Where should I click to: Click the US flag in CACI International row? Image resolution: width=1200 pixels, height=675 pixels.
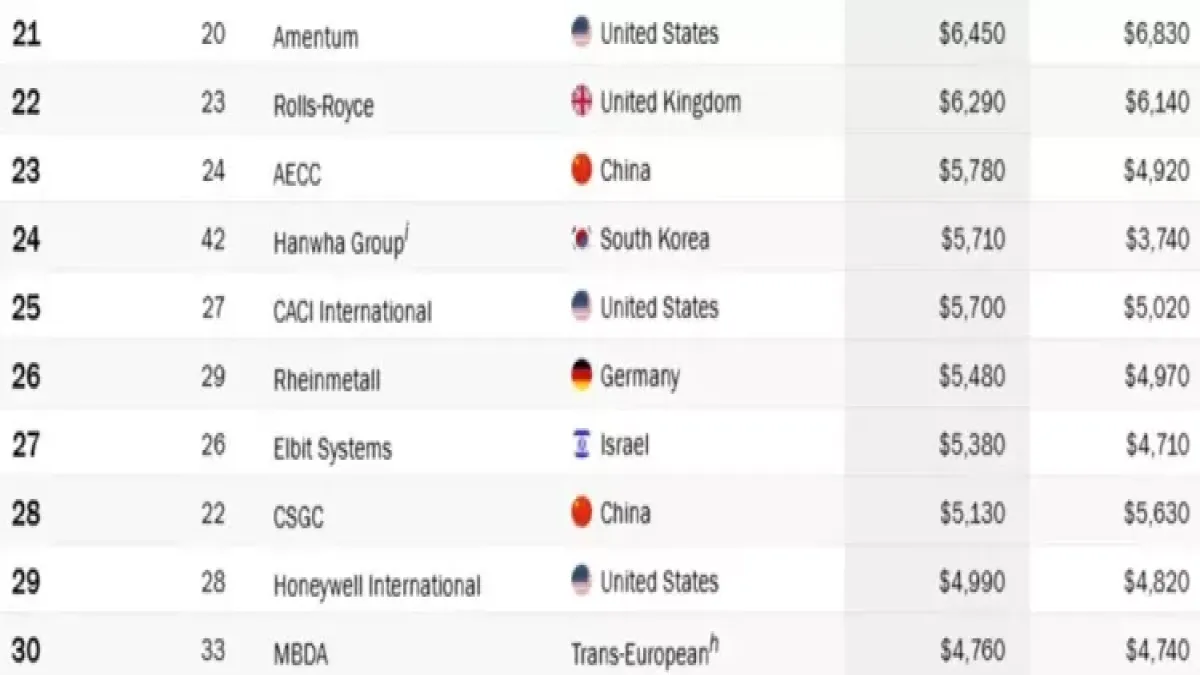tap(581, 307)
